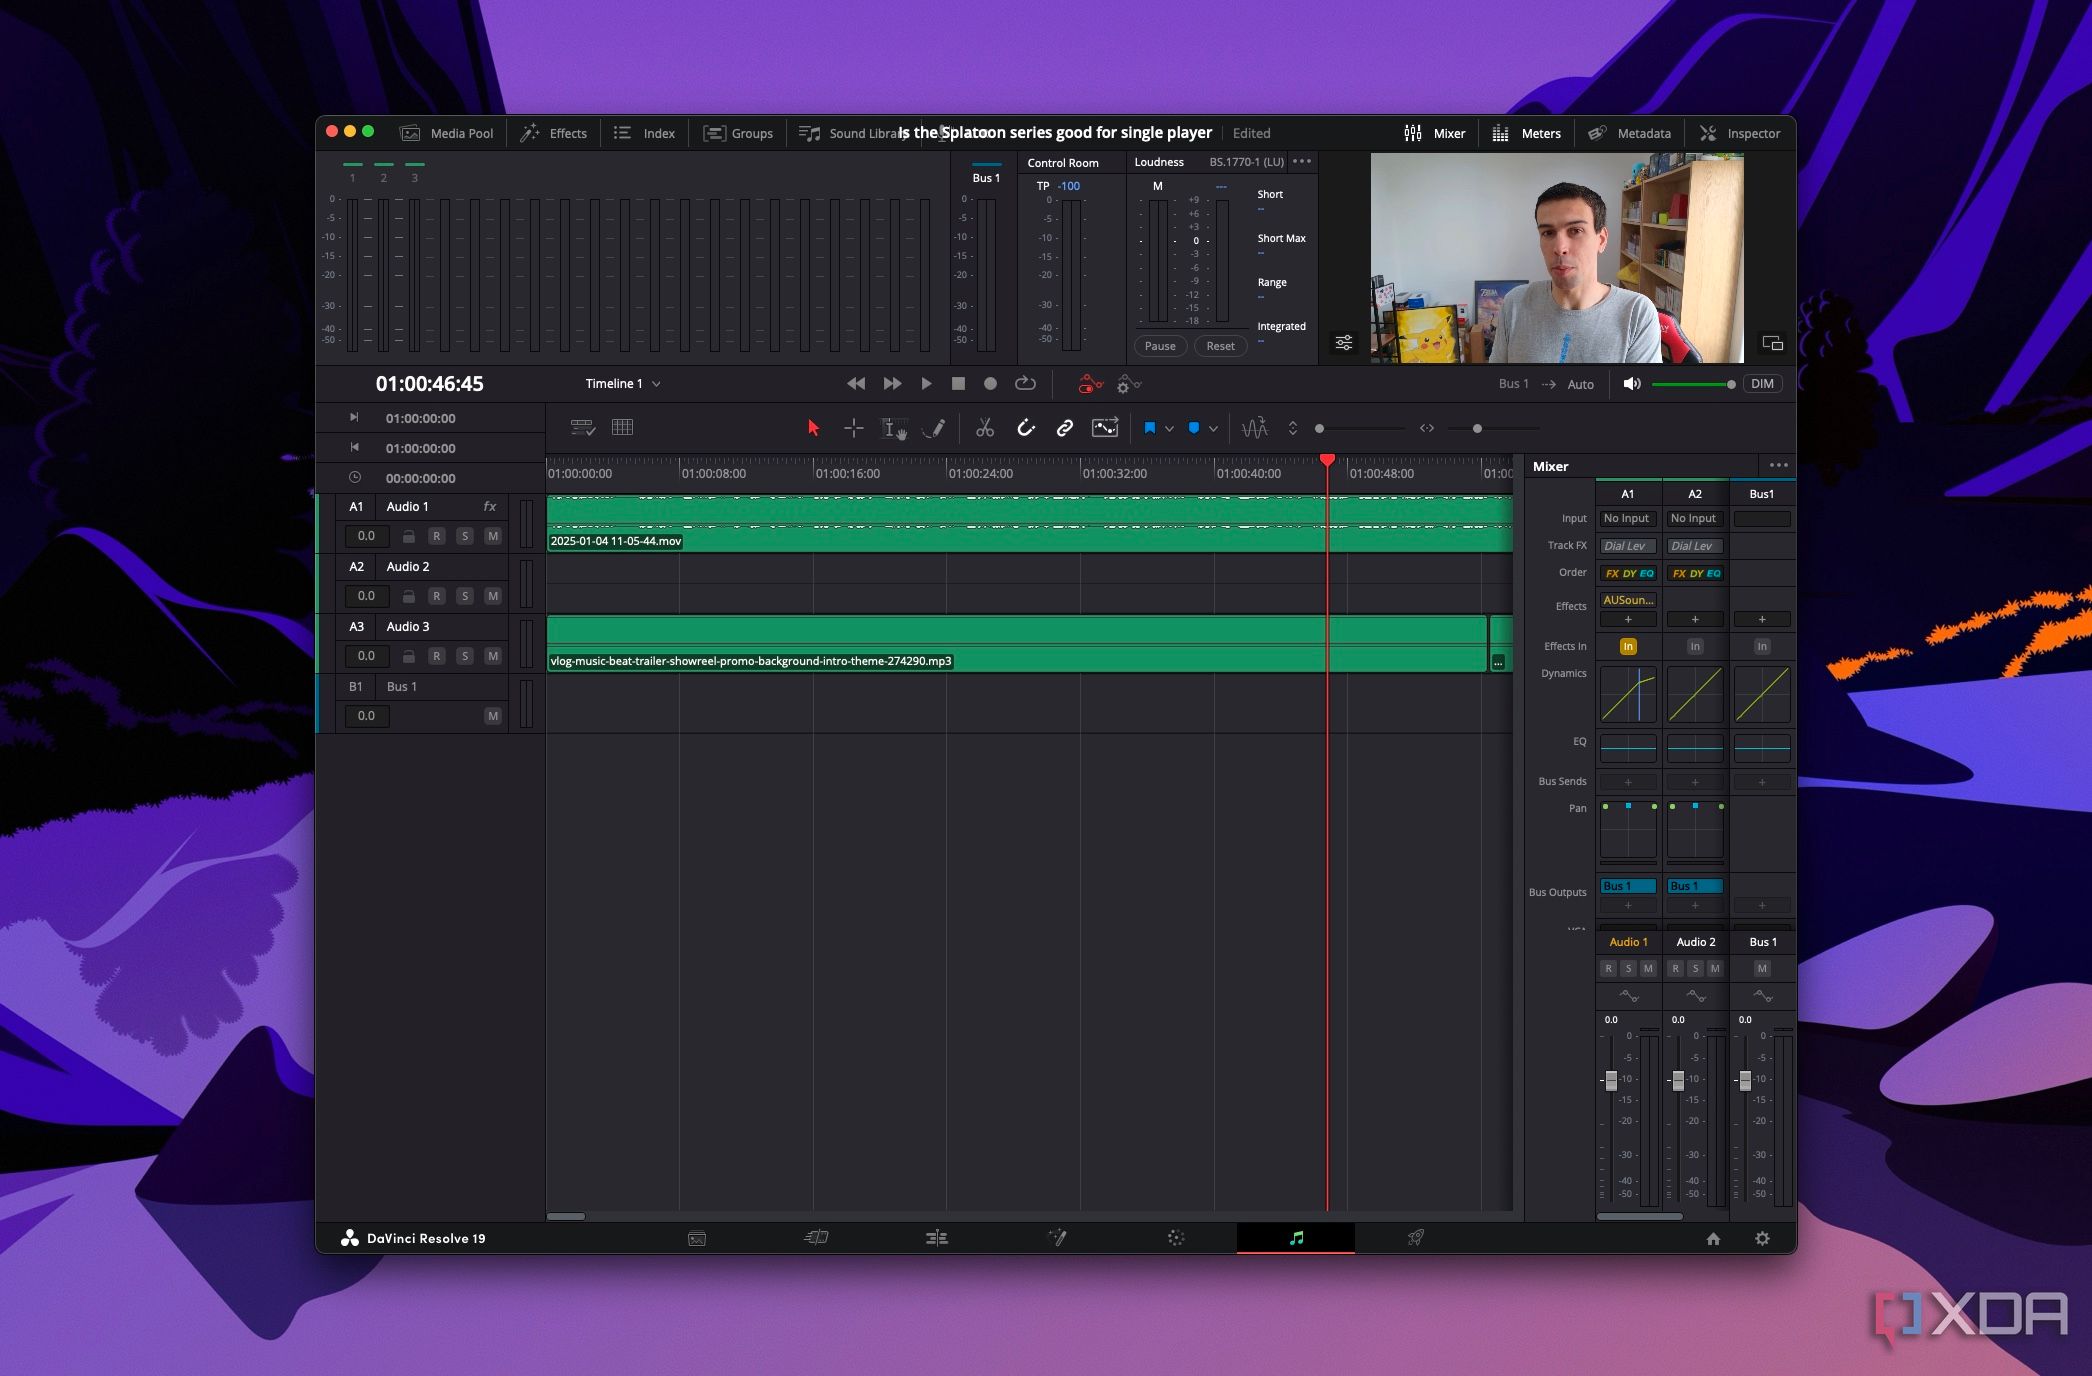This screenshot has width=2092, height=1376.
Task: Open the Flag/Marker tool
Action: pyautogui.click(x=1154, y=427)
